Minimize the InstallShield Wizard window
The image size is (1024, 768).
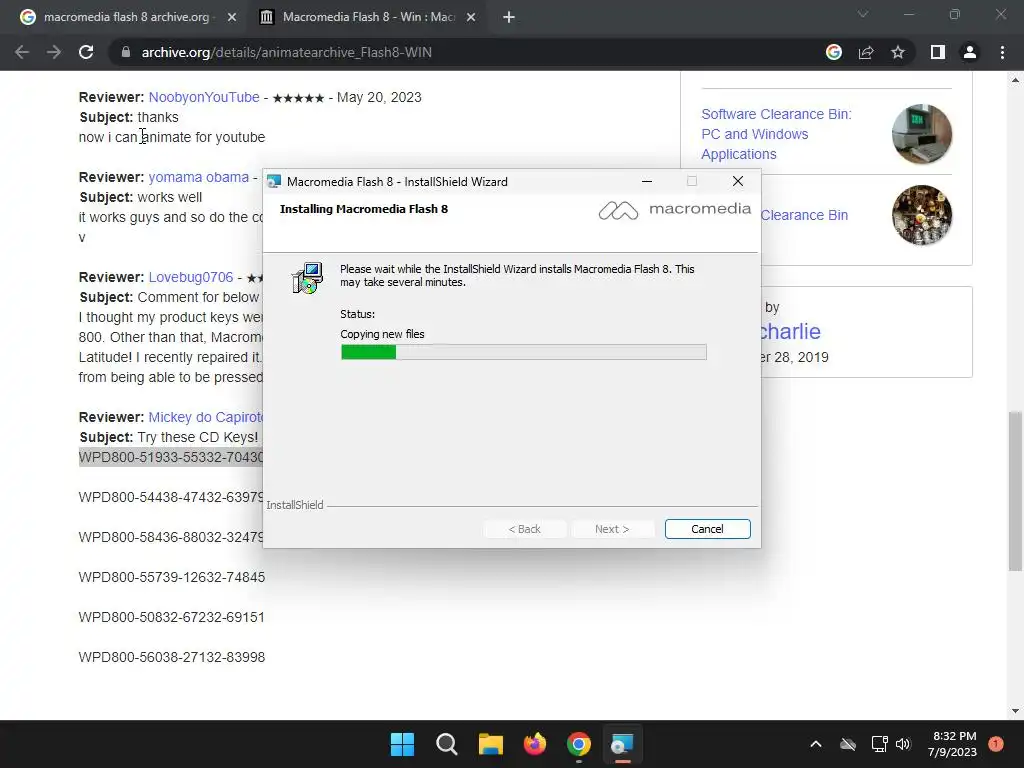pos(647,182)
